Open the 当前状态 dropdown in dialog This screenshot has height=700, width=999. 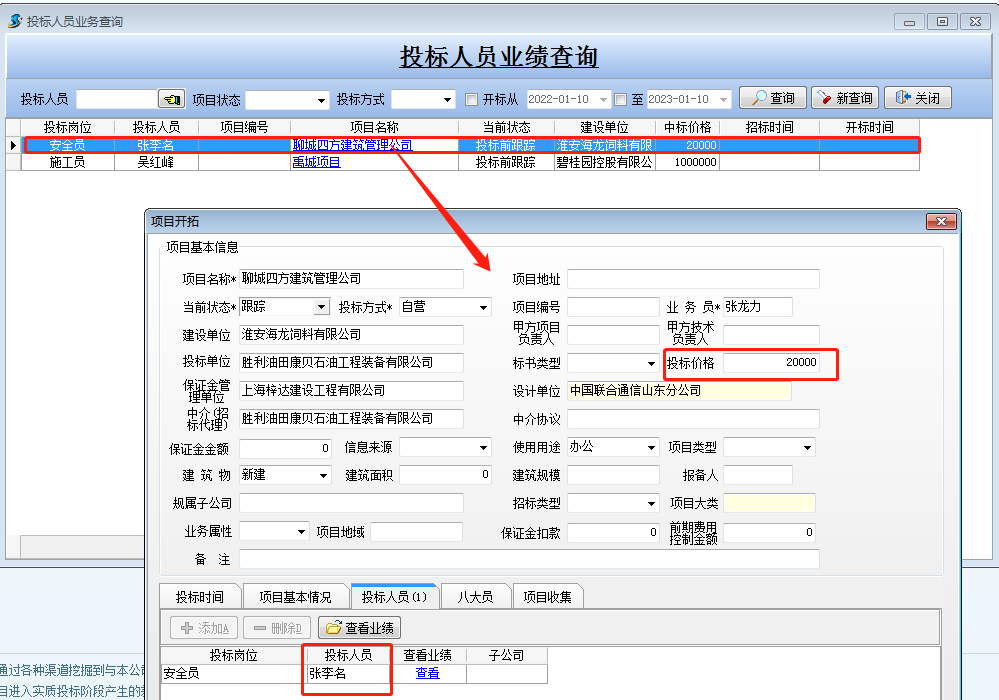point(321,307)
